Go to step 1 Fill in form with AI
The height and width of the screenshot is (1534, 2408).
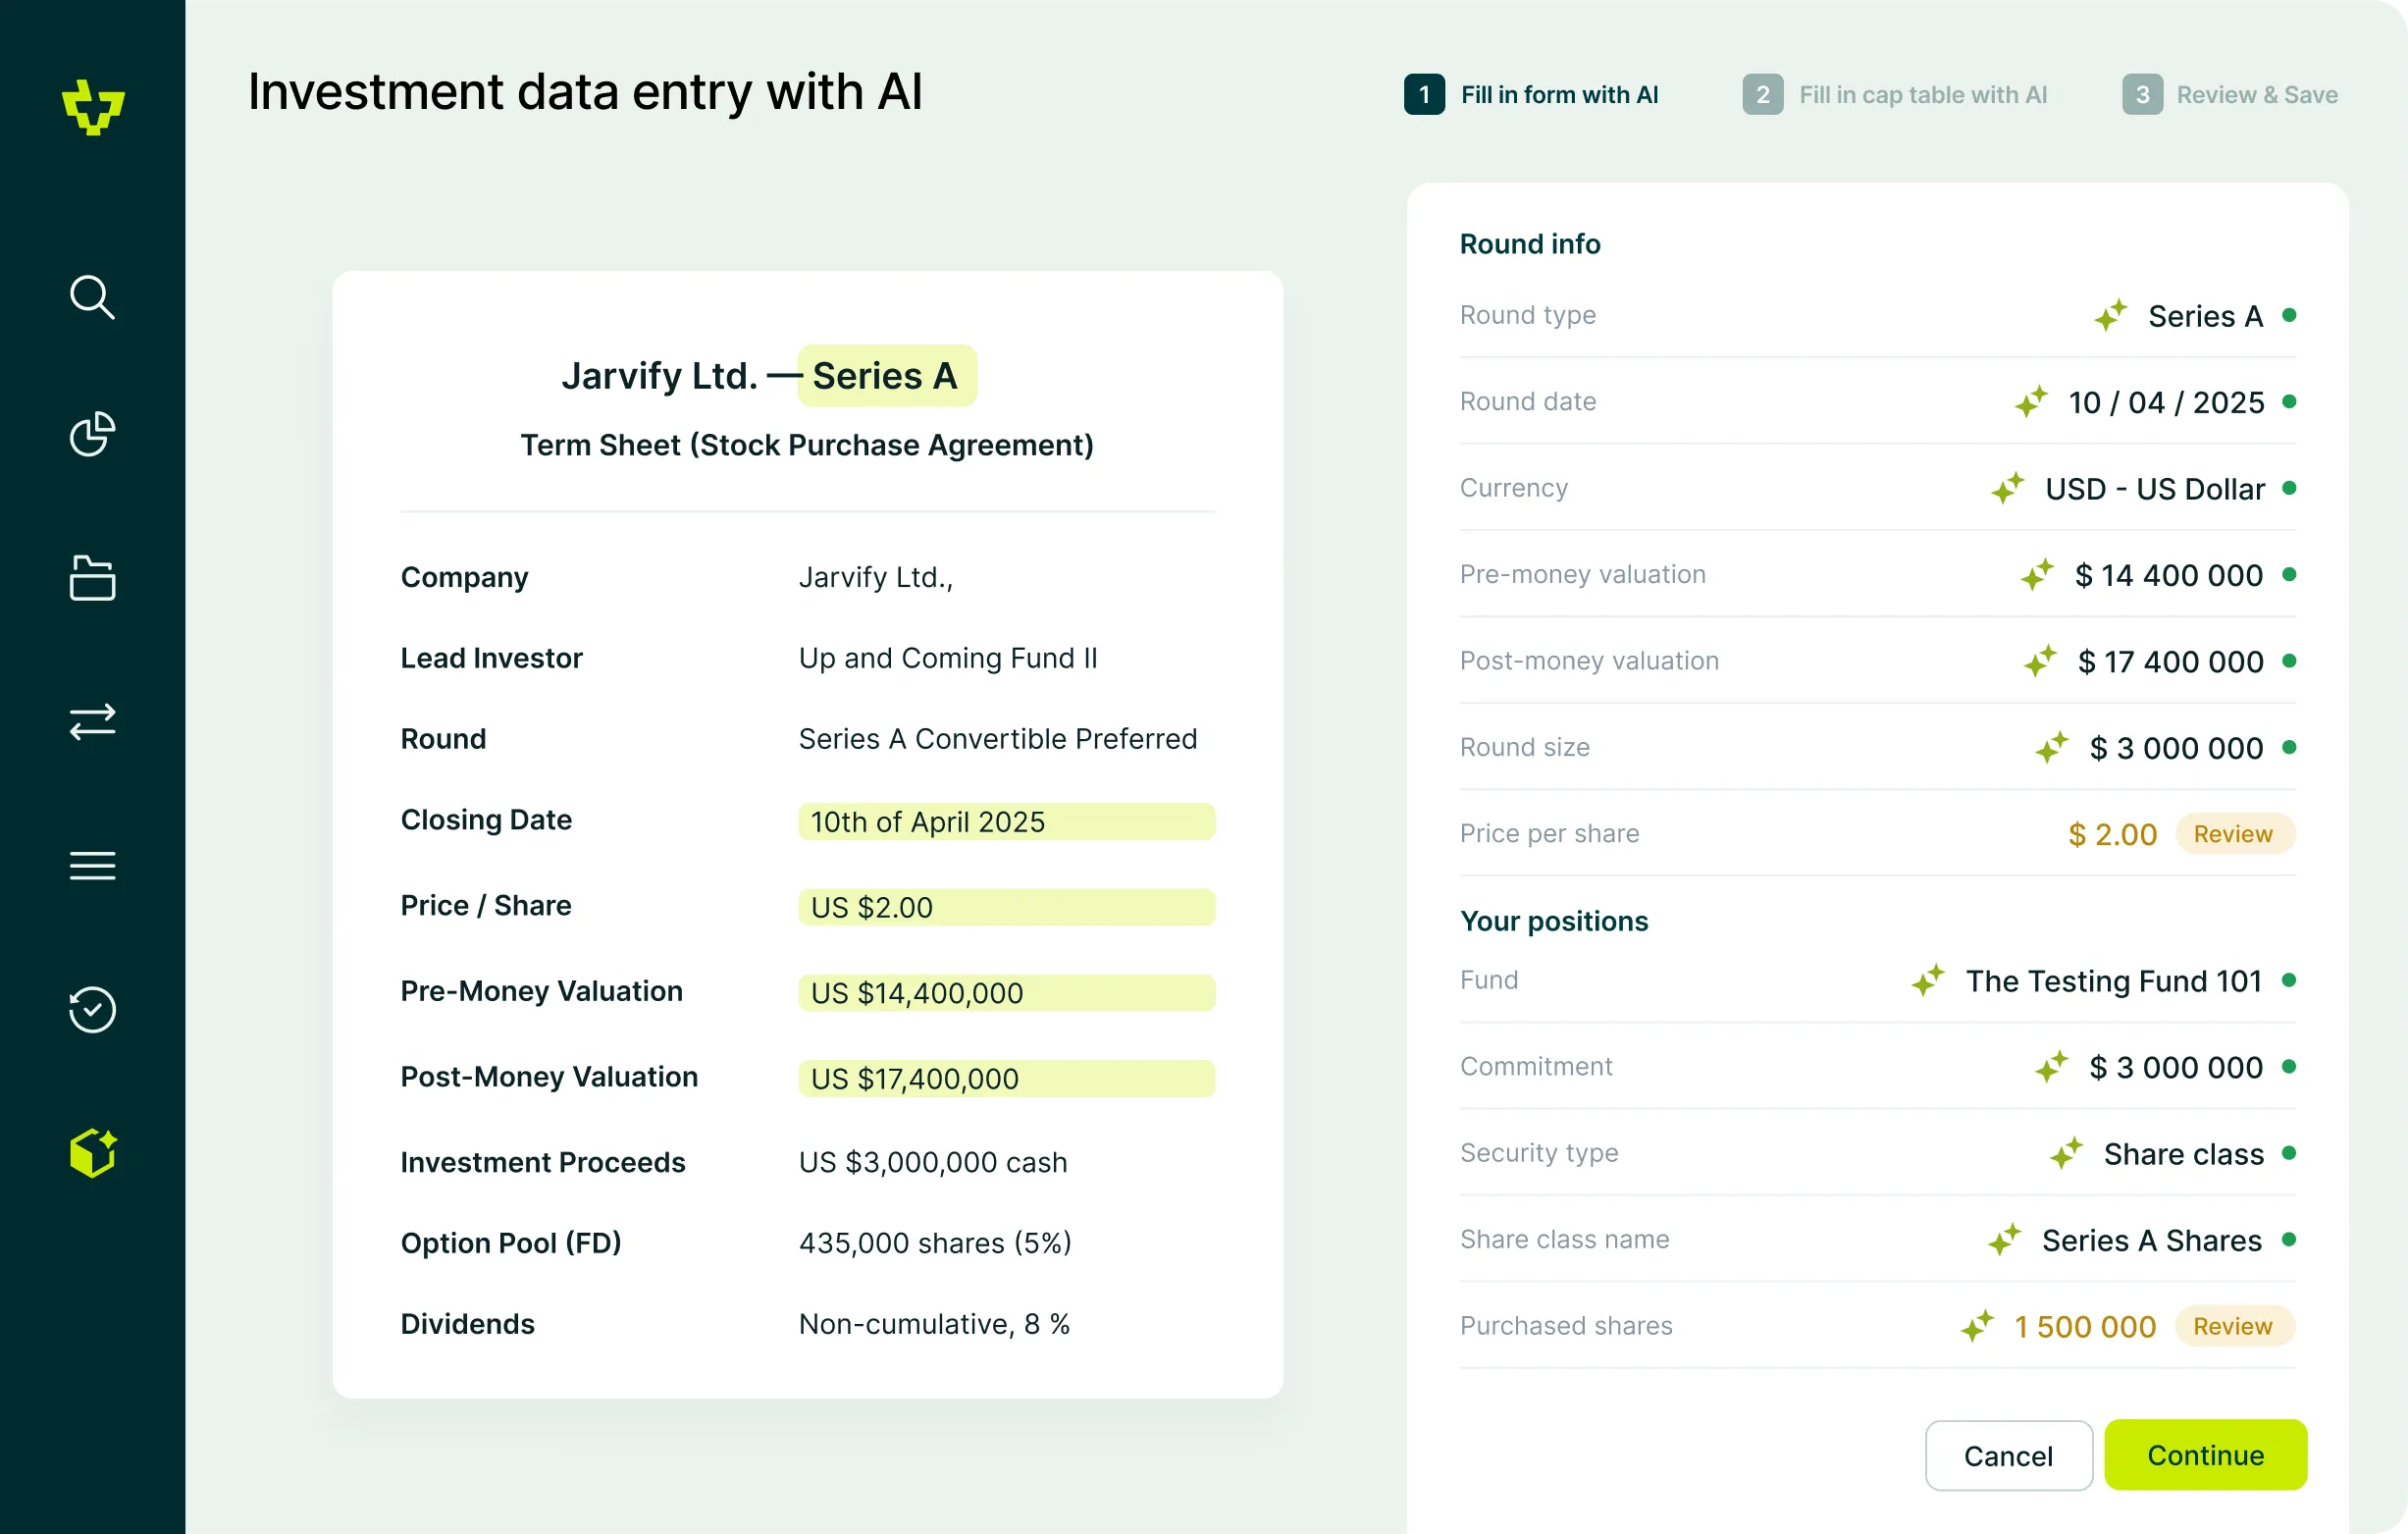coord(1531,95)
